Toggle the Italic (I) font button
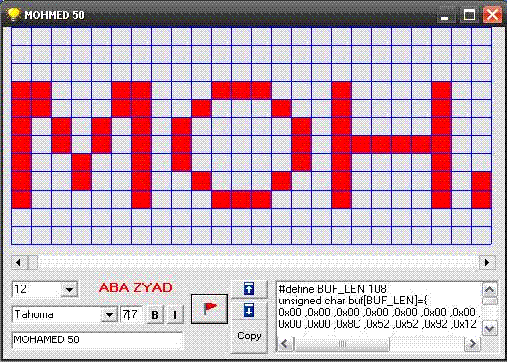 coord(175,315)
